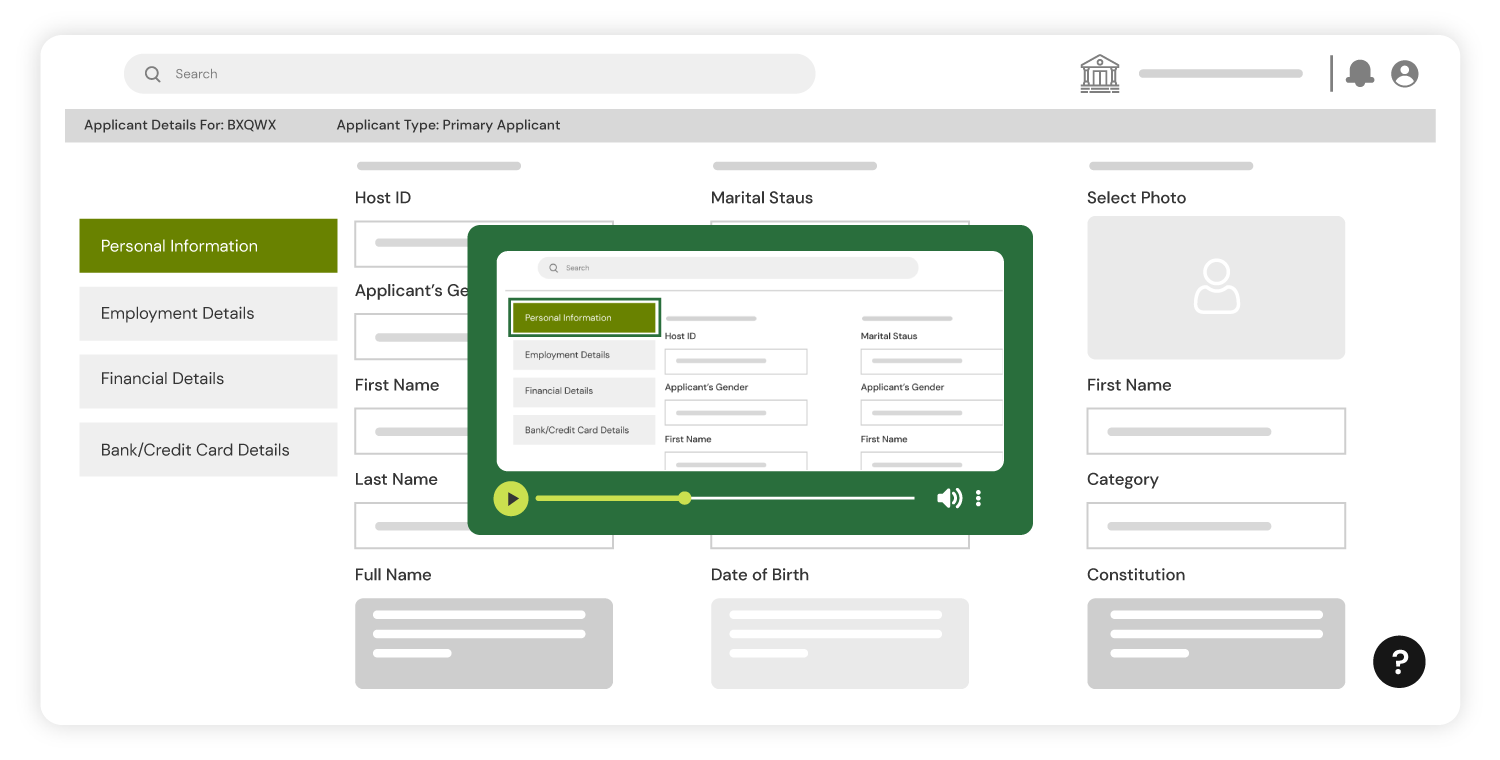Open Bank/Credit Card Details section
1500x760 pixels.
click(x=208, y=449)
